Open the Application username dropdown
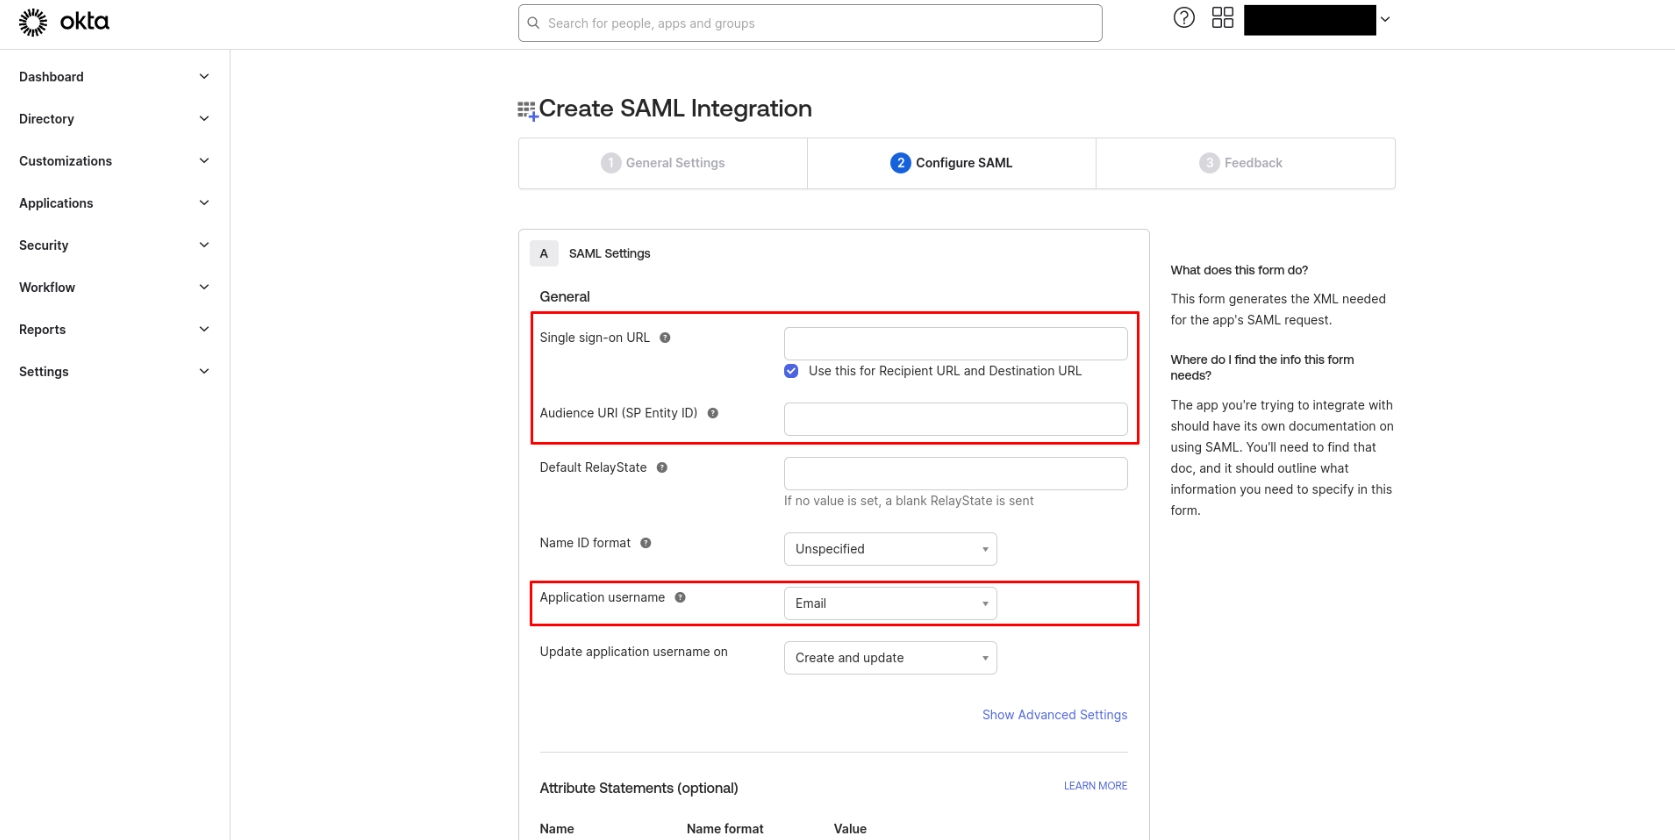The image size is (1675, 840). 890,604
